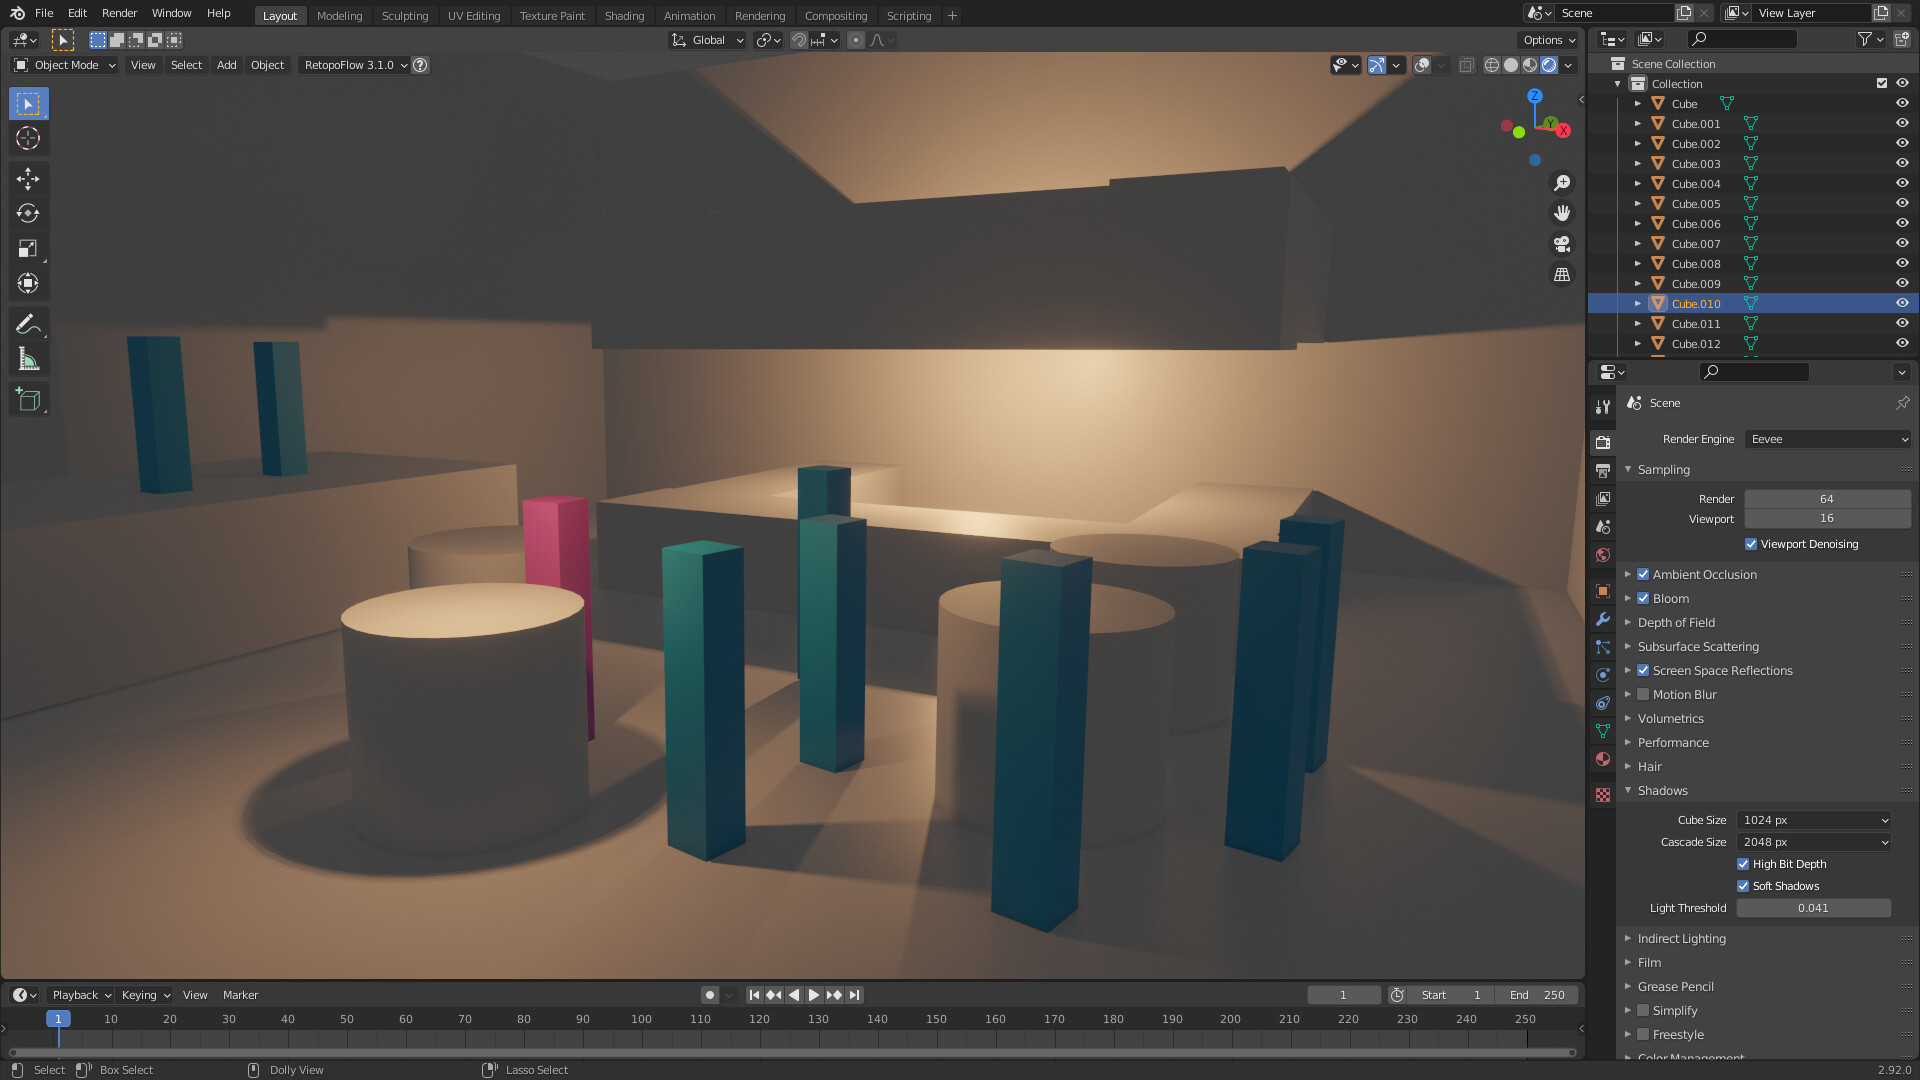Viewport: 1920px width, 1080px height.
Task: Hide Cube.005 in the outliner
Action: [x=1901, y=203]
